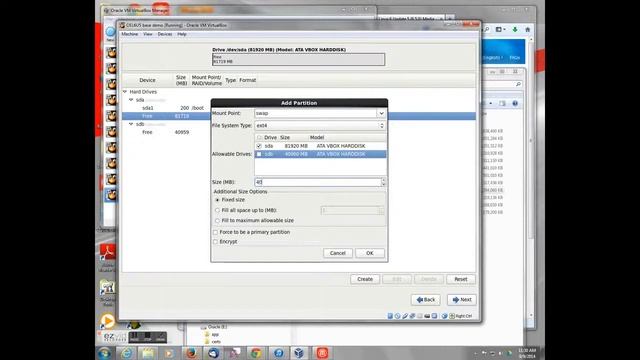Open the Devices menu
Screen dimensions: 640x360
point(165,34)
